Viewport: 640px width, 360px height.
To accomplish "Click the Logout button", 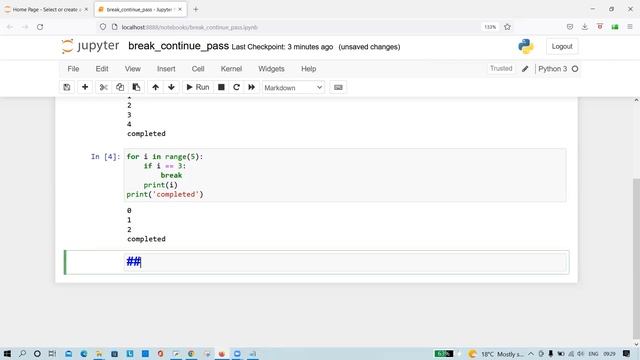I will [562, 47].
